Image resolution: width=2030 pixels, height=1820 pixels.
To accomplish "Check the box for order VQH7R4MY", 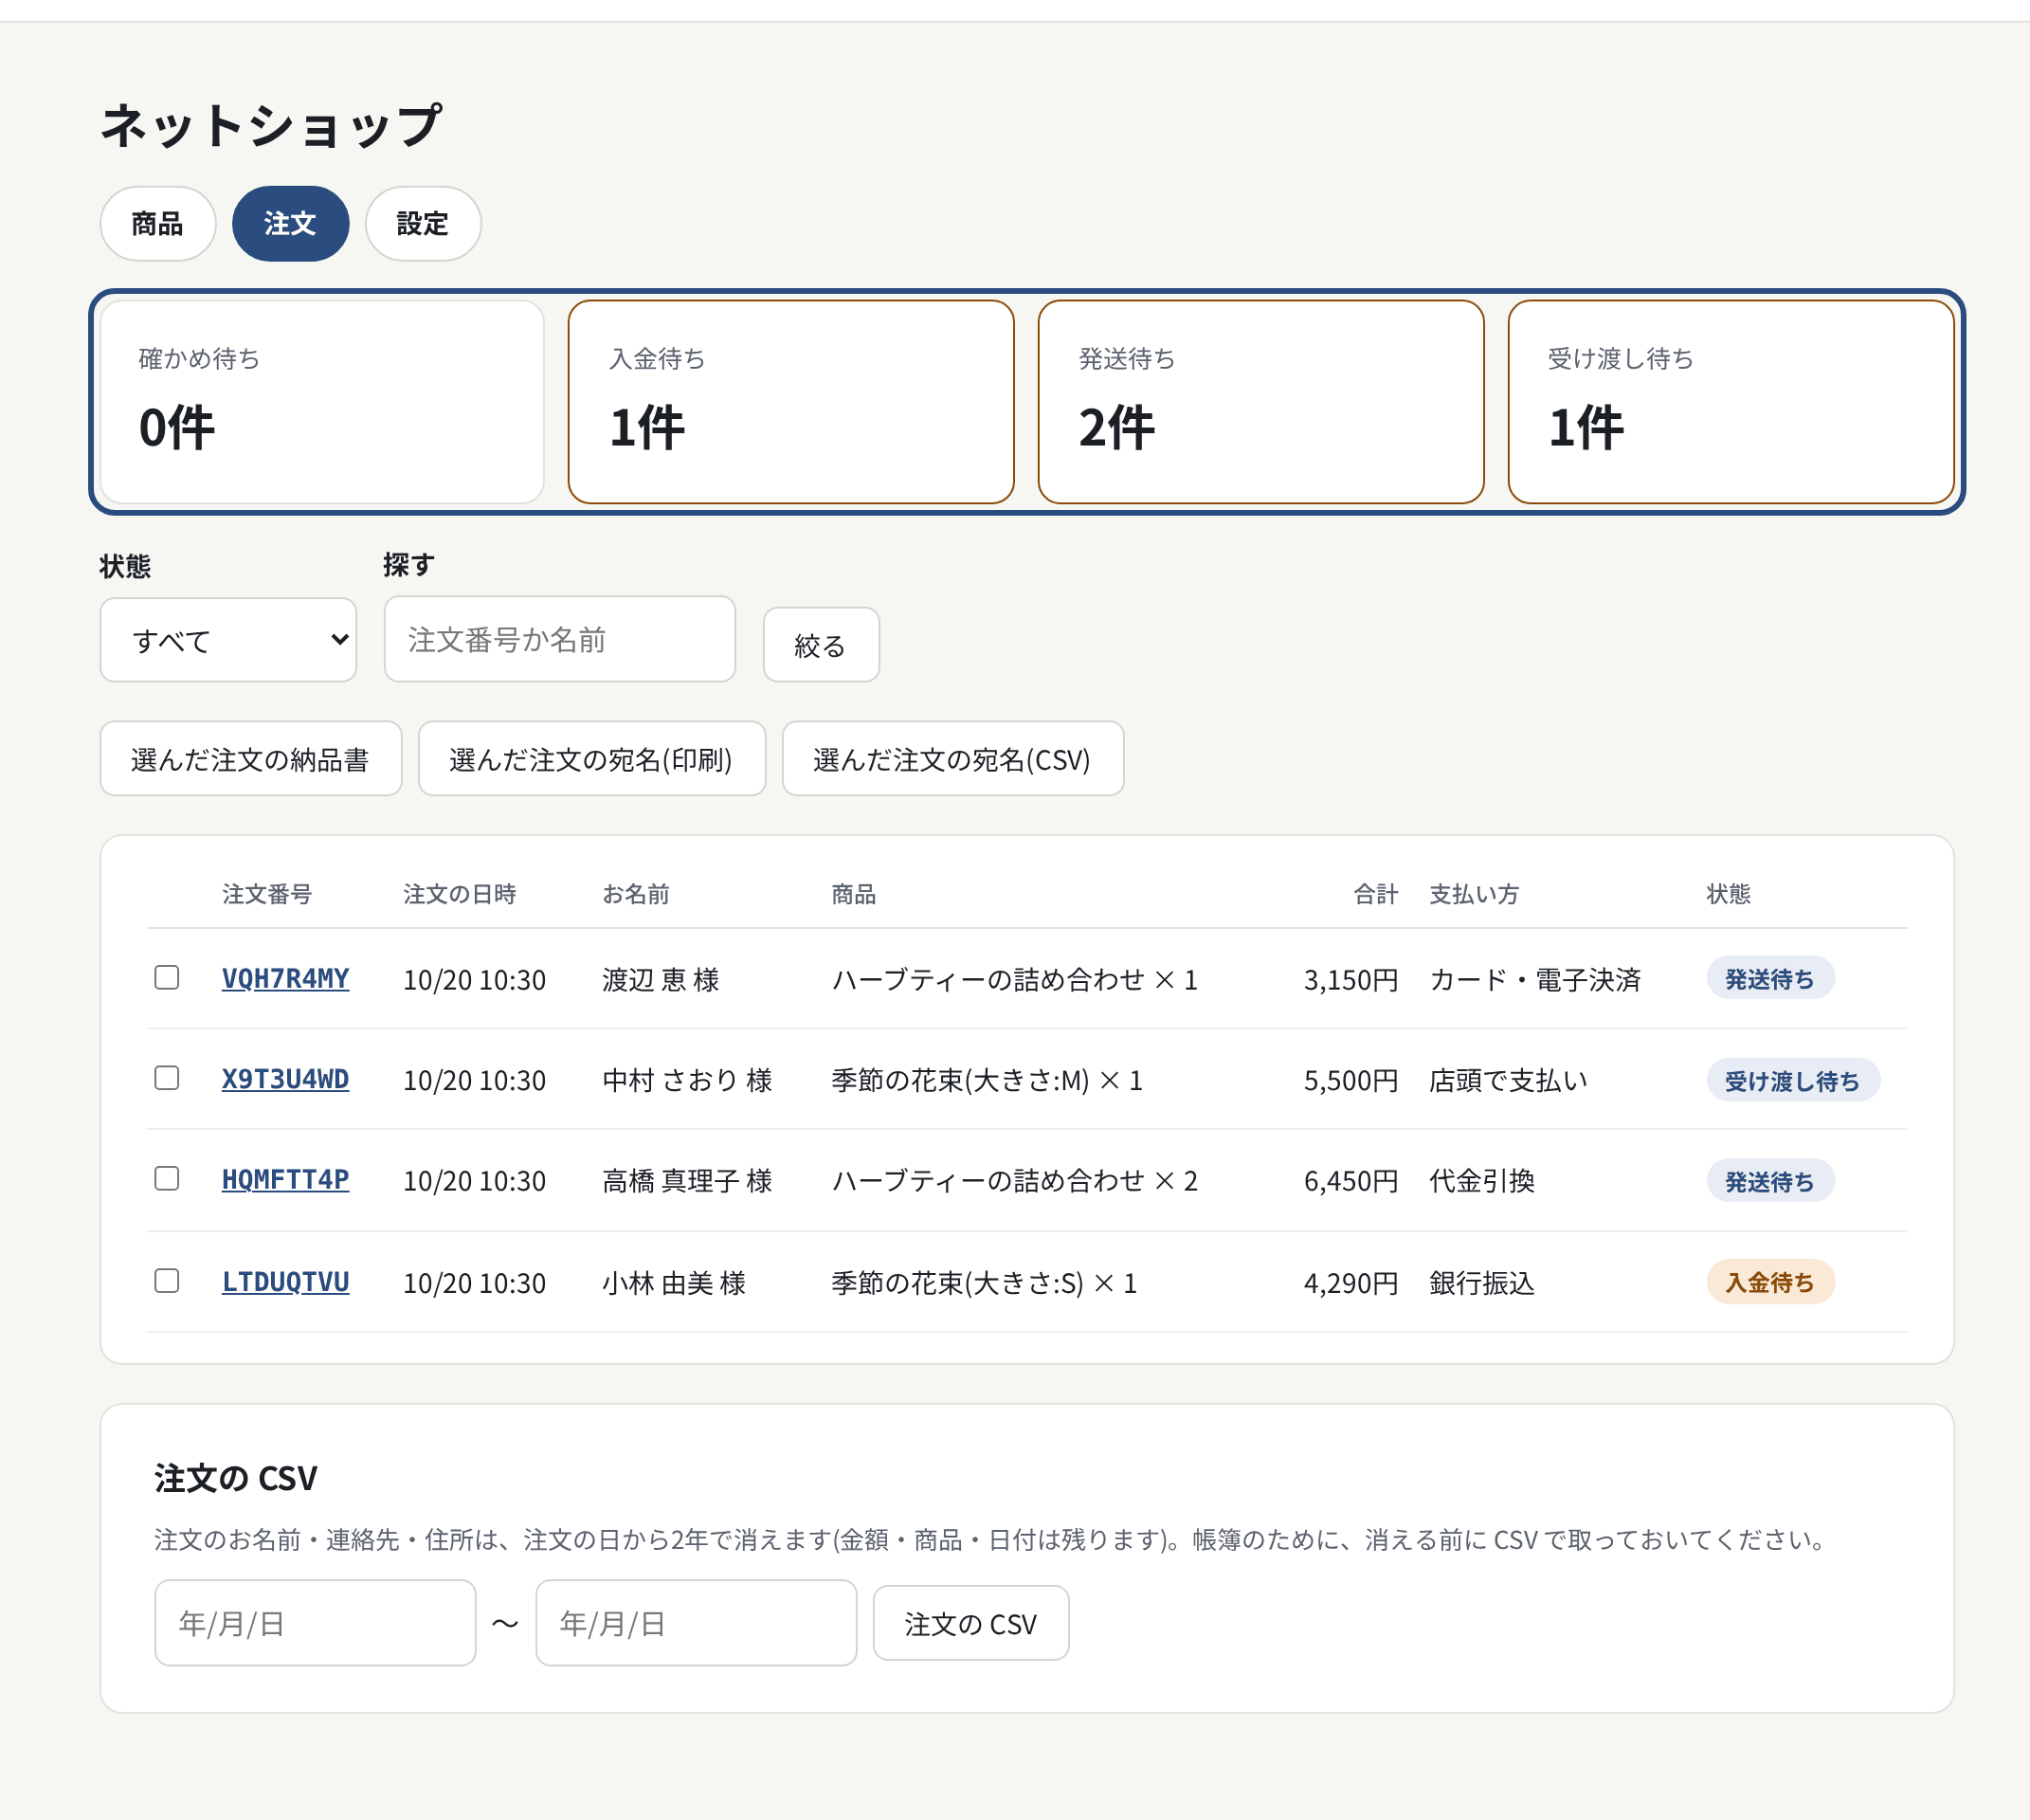I will 167,978.
